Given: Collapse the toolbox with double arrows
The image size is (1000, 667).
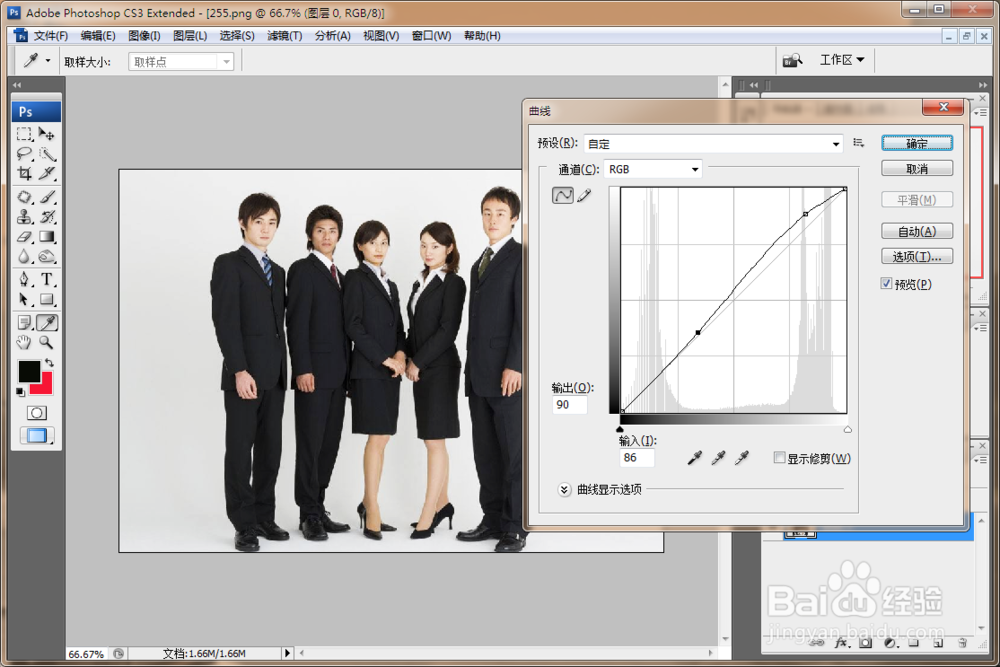Looking at the screenshot, I should pos(17,85).
